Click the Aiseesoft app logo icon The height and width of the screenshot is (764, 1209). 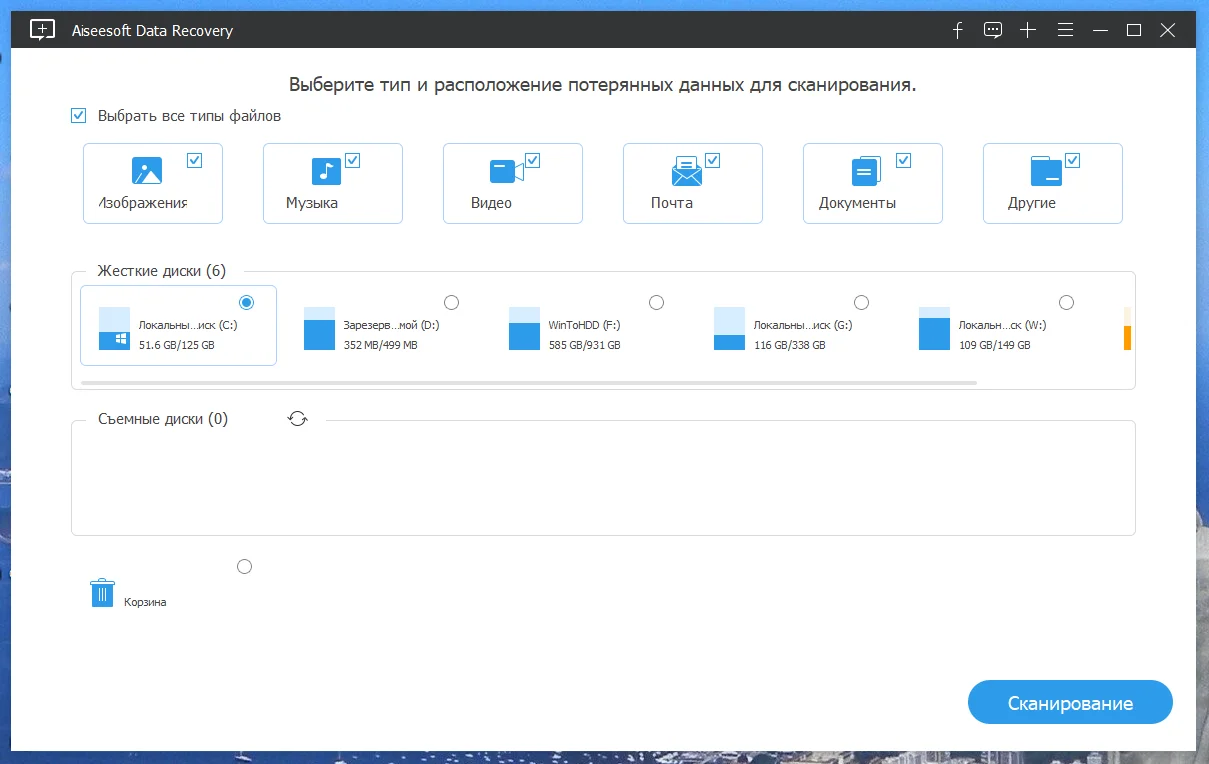(x=42, y=30)
